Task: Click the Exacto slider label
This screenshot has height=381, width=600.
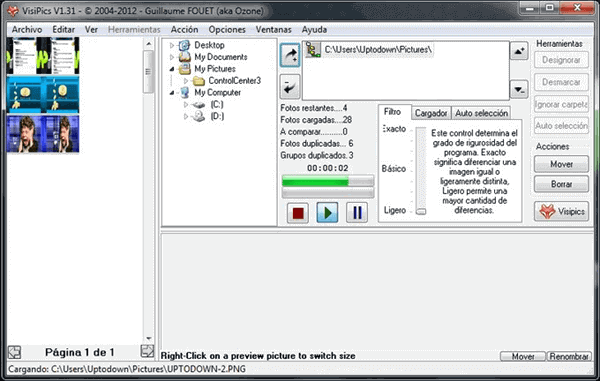Action: pos(394,129)
